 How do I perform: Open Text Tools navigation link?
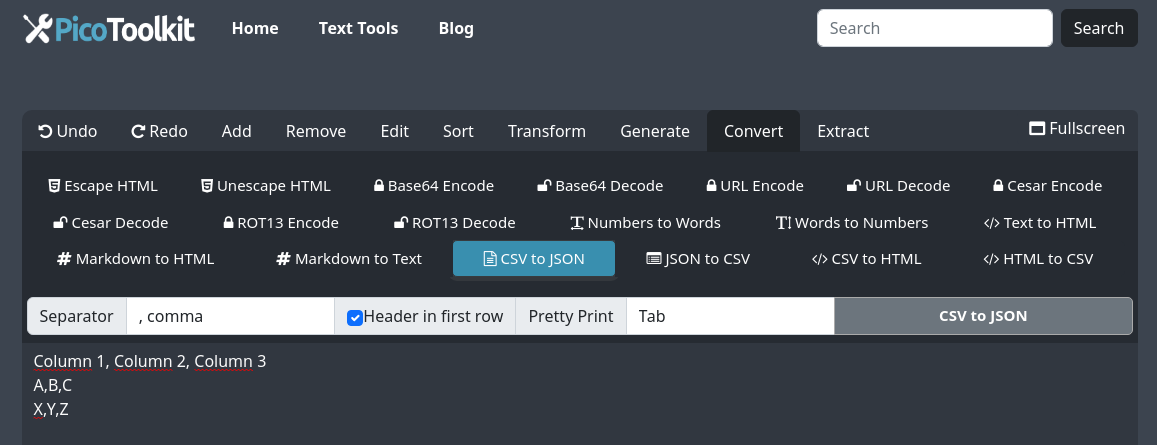(359, 28)
